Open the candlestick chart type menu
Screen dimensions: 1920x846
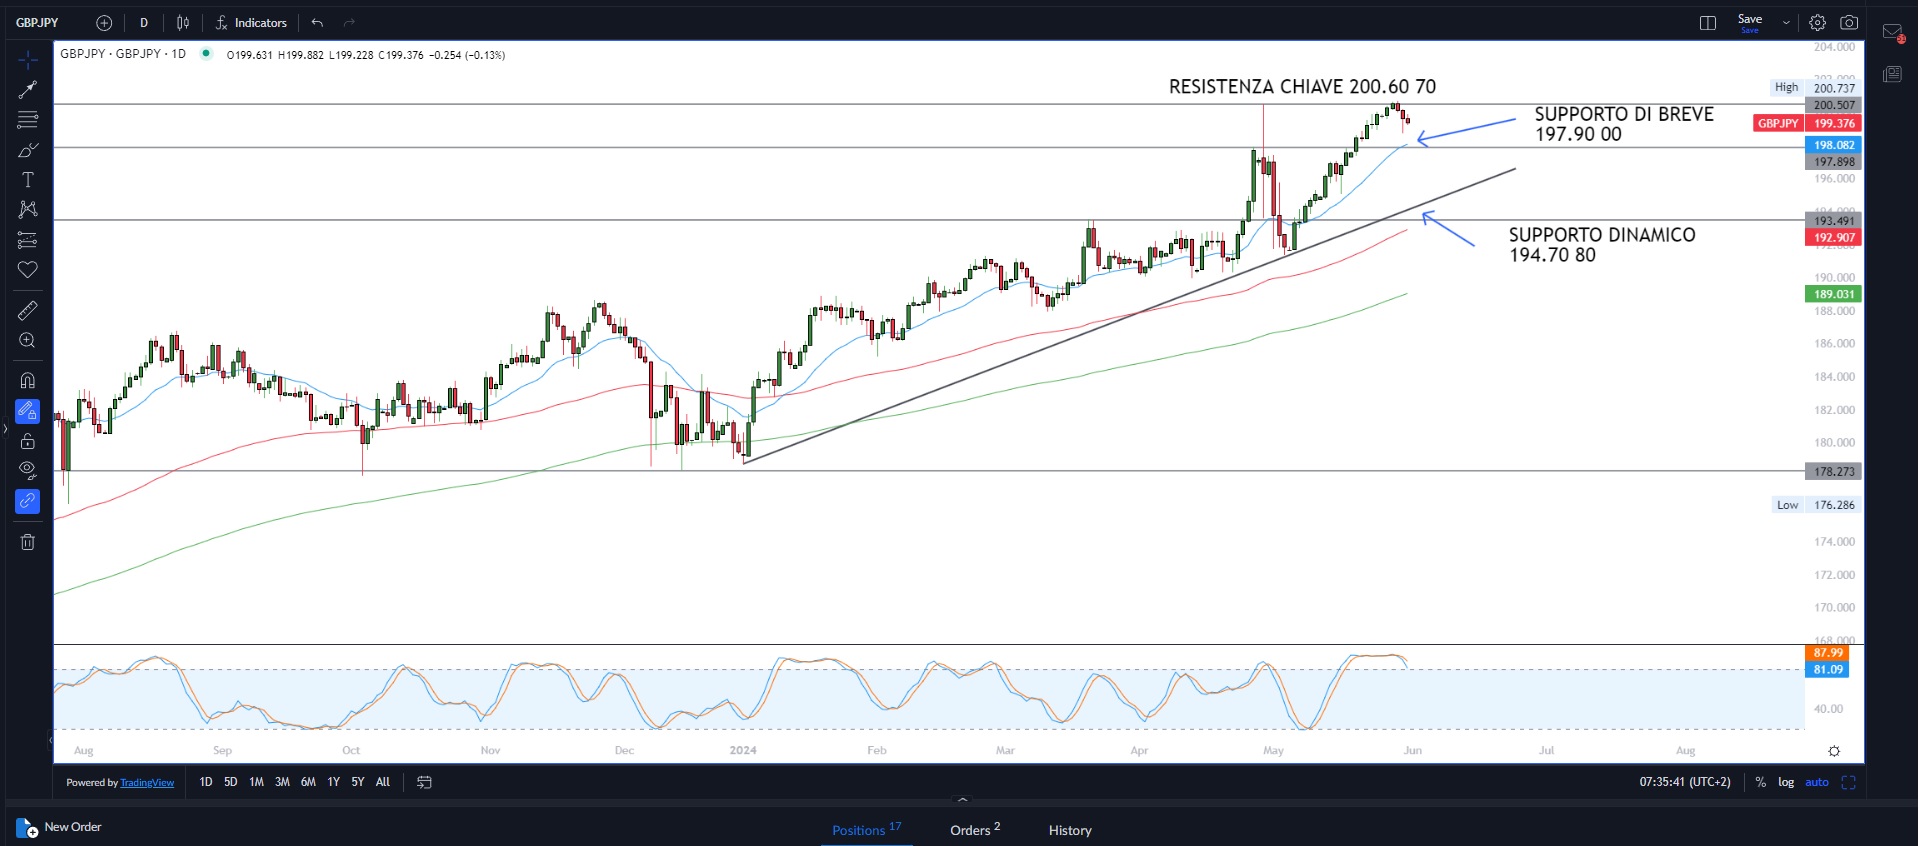tap(183, 23)
